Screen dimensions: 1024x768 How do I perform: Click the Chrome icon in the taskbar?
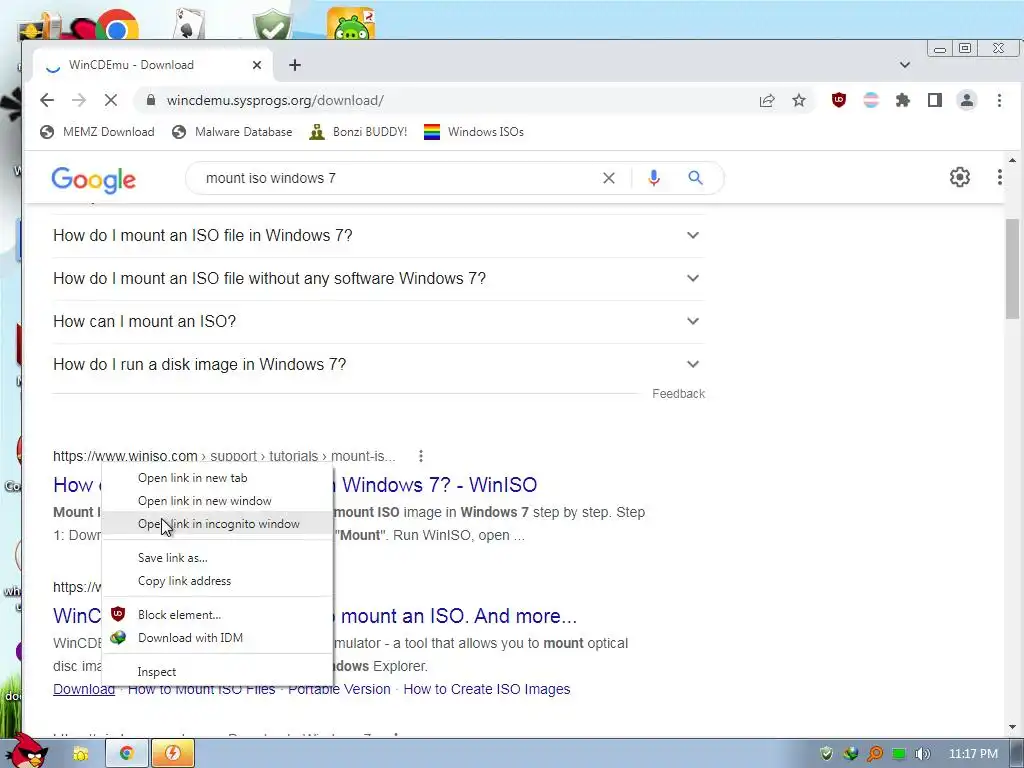pyautogui.click(x=127, y=753)
